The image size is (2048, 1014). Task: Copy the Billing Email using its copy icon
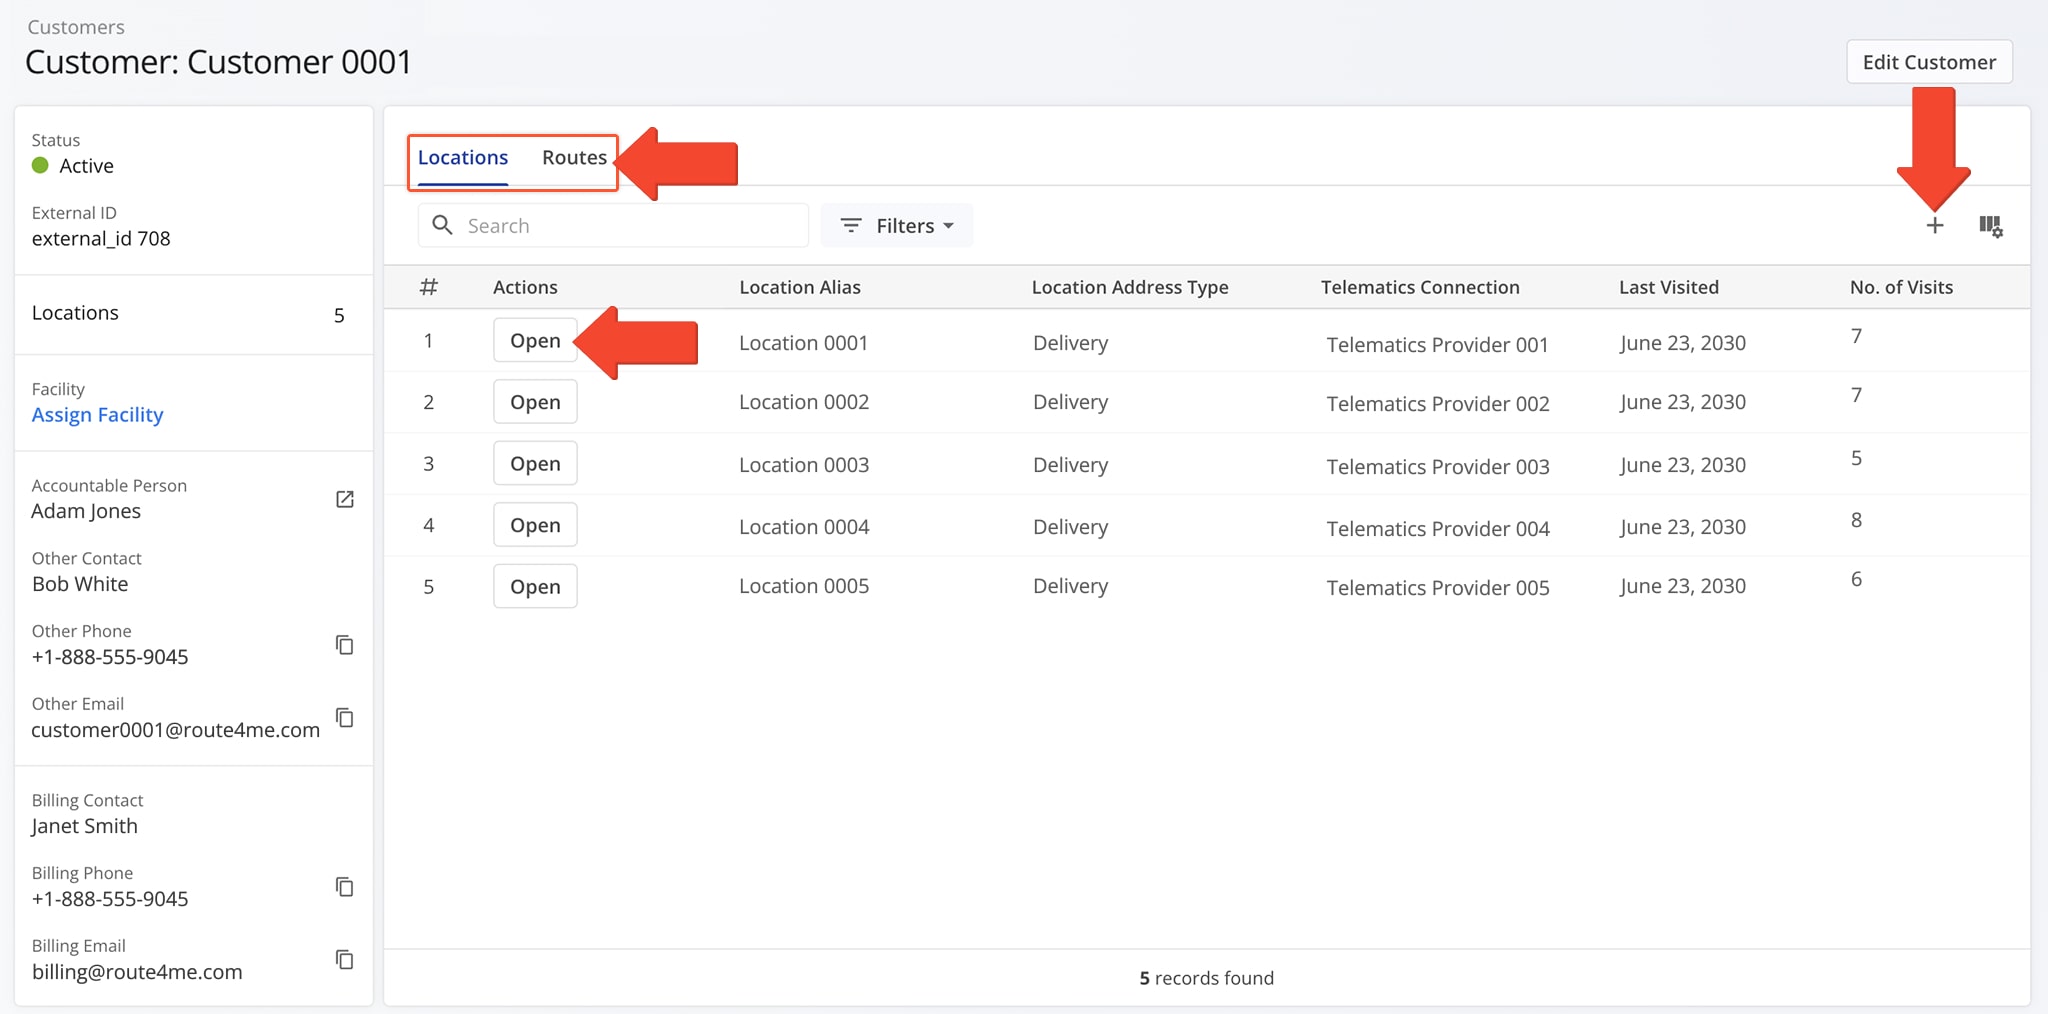[344, 960]
